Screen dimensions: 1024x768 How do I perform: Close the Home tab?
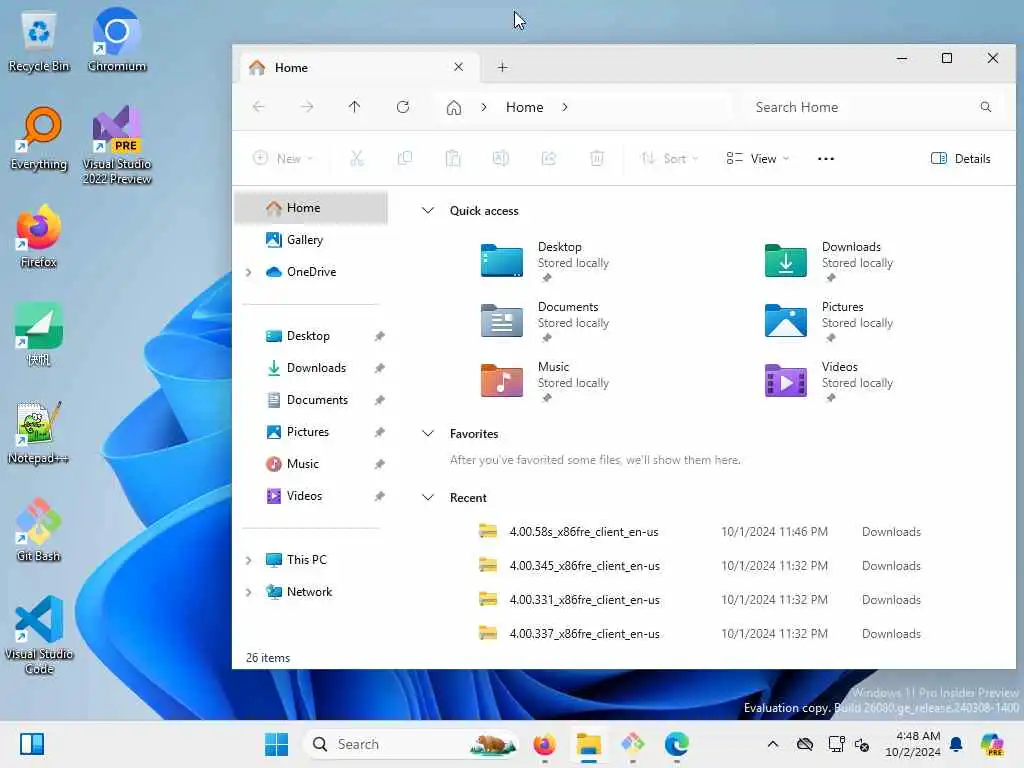(x=458, y=67)
